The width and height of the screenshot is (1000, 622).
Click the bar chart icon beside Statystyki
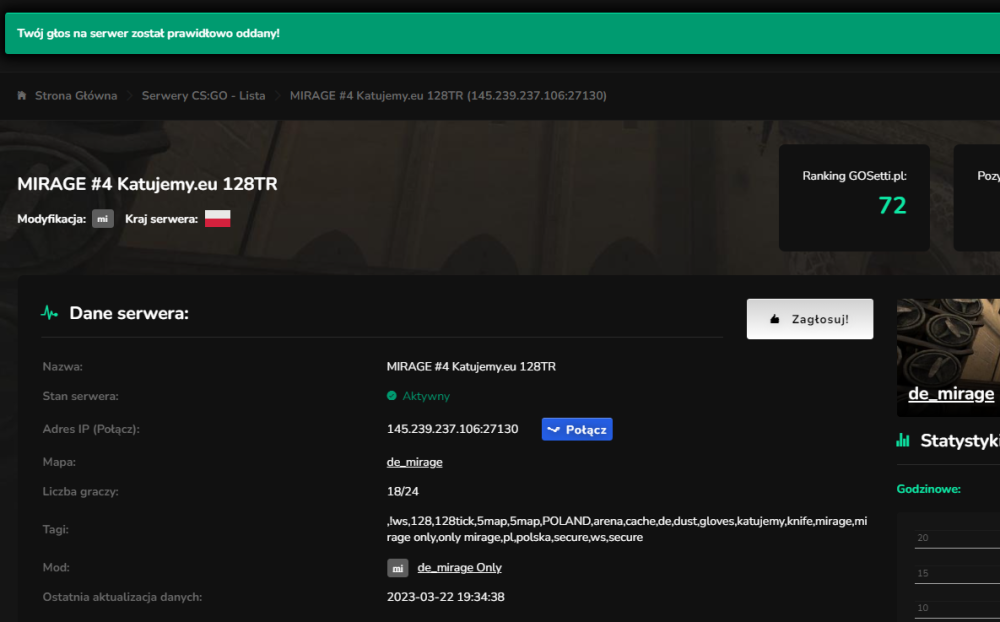point(903,440)
